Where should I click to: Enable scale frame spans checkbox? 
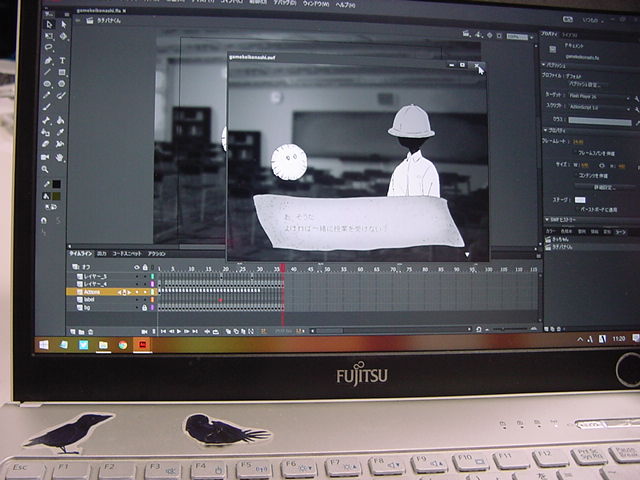coord(575,153)
